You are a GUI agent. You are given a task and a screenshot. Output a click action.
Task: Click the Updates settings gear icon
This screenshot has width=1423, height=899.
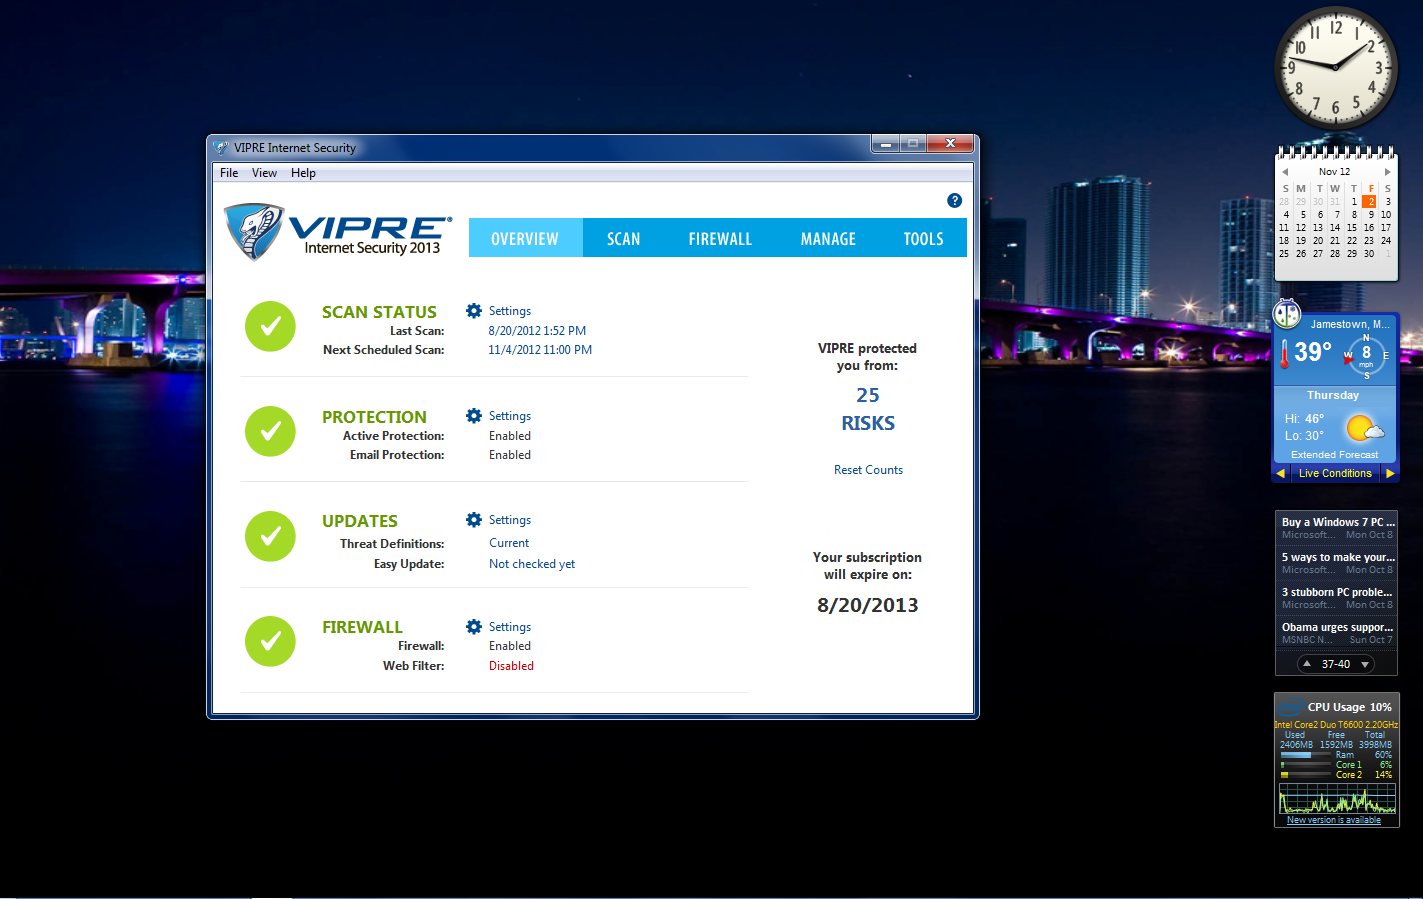tap(474, 520)
